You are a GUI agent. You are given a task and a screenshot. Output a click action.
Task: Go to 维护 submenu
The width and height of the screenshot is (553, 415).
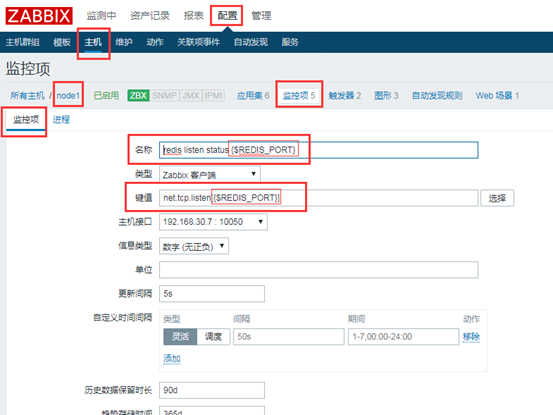(124, 42)
